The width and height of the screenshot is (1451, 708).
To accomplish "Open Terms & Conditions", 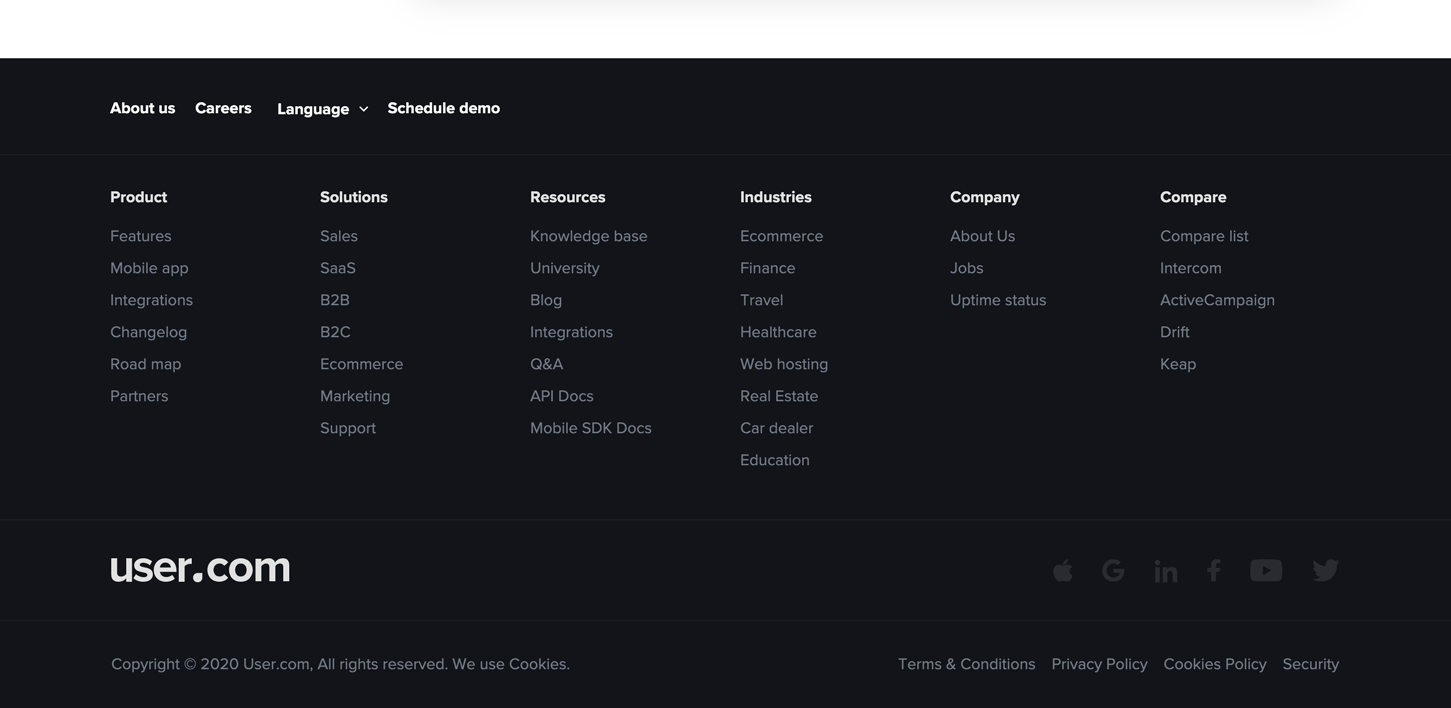I will tap(966, 664).
